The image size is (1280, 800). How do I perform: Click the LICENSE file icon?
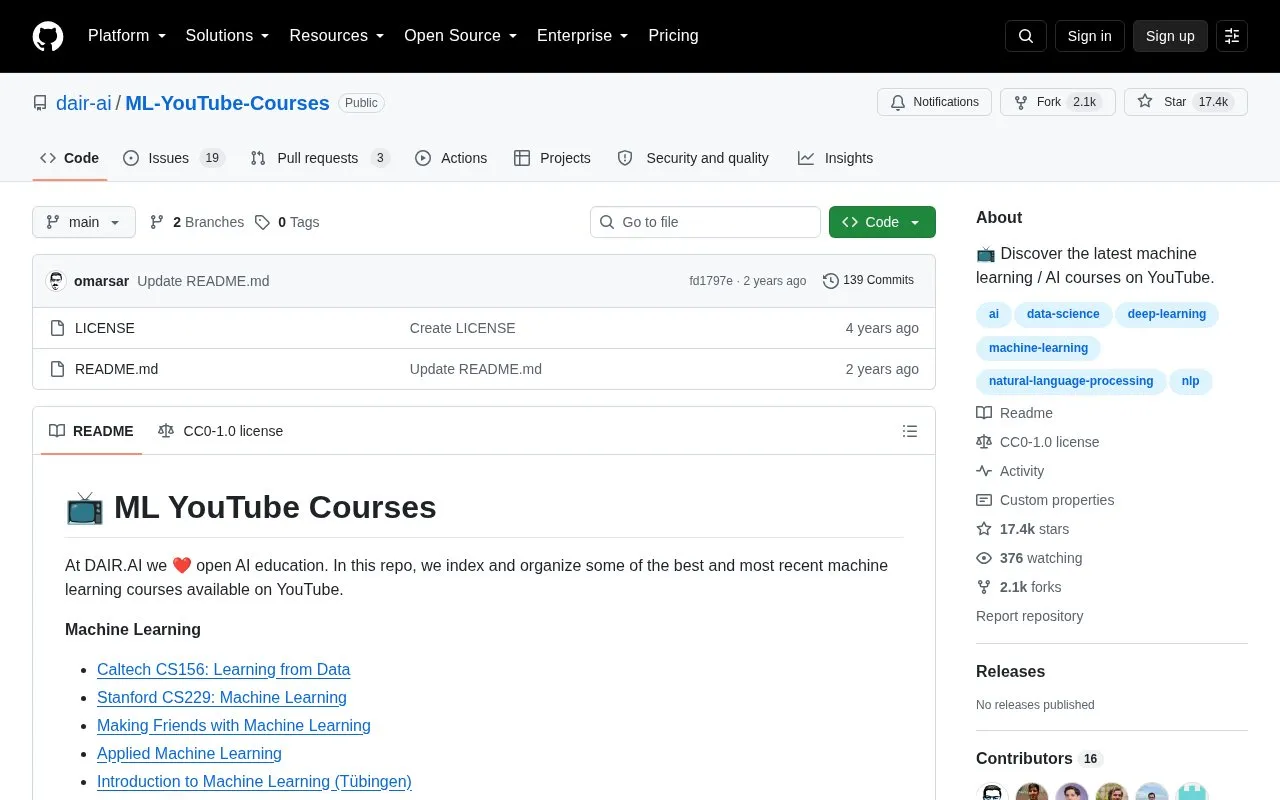coord(57,328)
